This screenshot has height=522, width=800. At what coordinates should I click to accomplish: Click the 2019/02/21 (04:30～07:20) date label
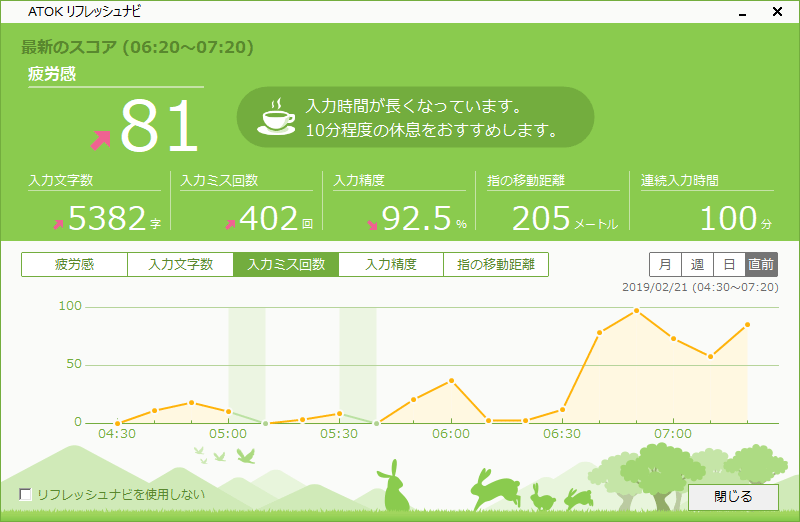coord(700,287)
